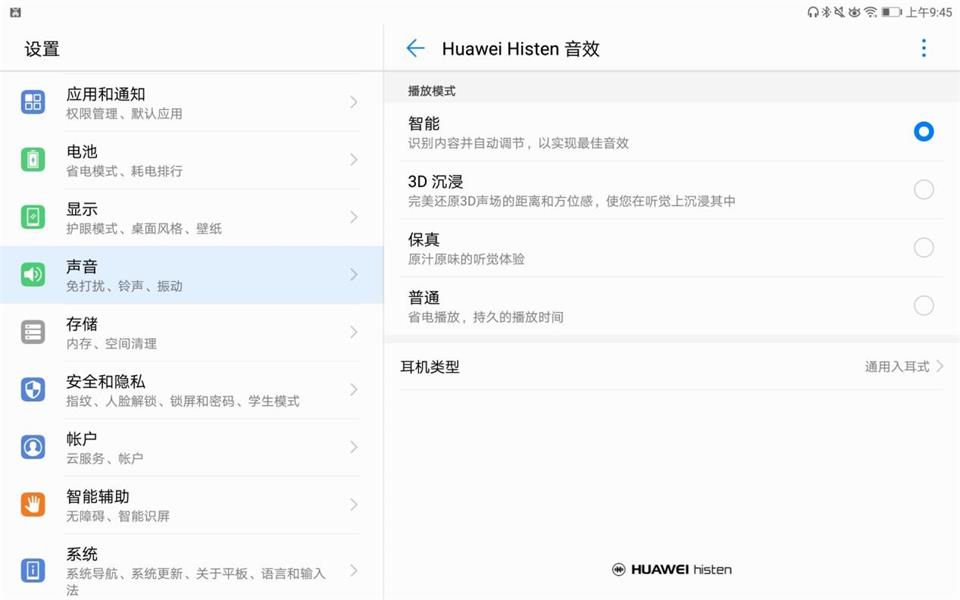Select the 普通 radio button
960x600 pixels.
click(x=923, y=305)
